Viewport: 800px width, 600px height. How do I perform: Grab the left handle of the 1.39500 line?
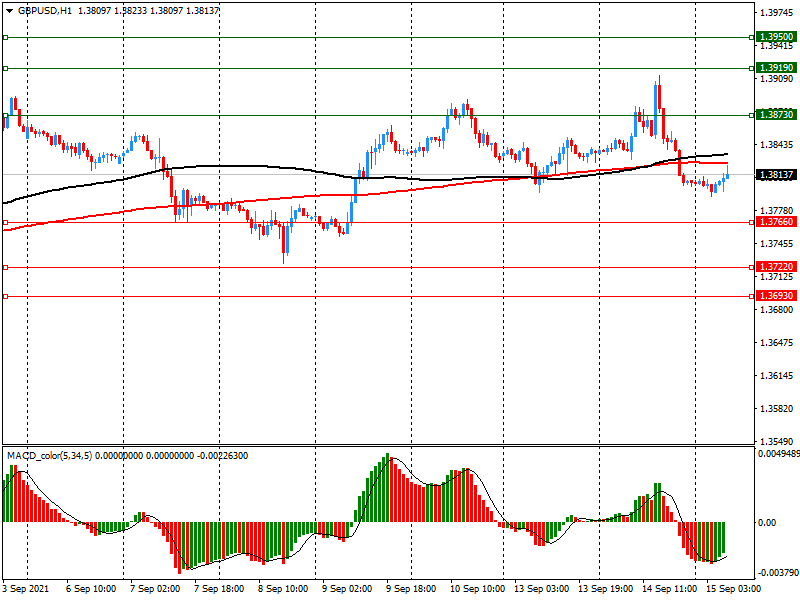[6, 37]
